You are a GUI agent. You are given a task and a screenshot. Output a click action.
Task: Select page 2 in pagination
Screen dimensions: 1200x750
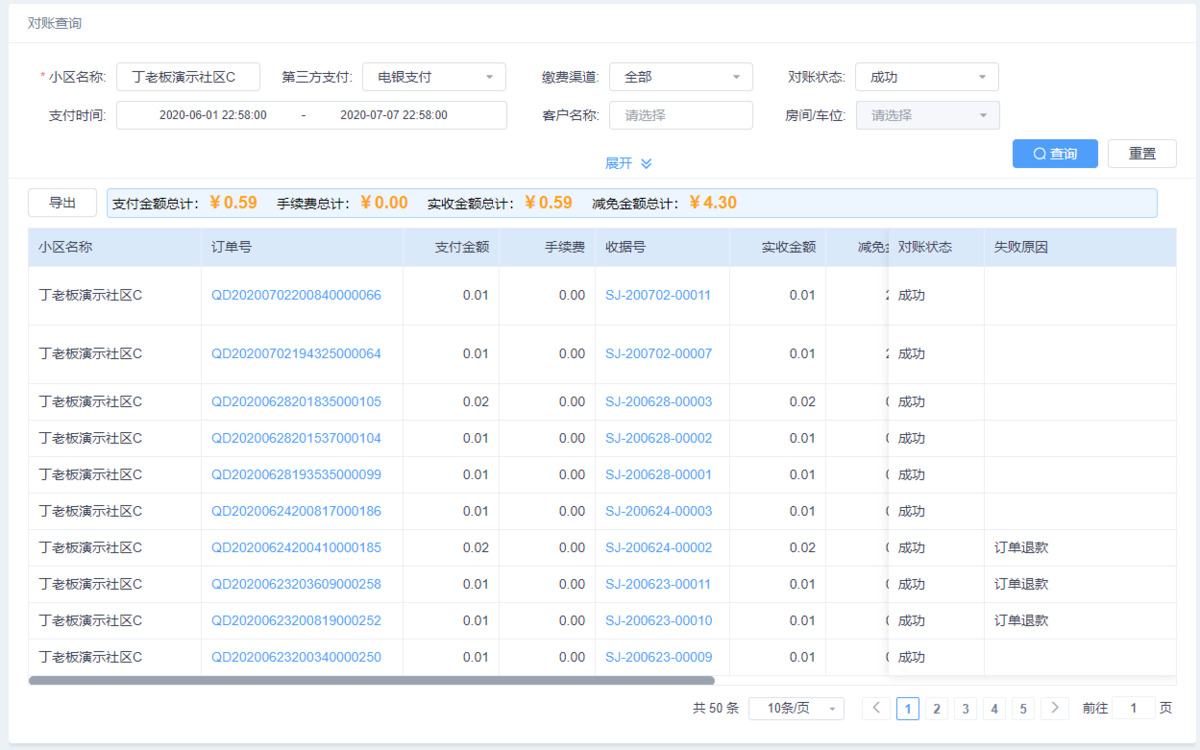[x=937, y=709]
